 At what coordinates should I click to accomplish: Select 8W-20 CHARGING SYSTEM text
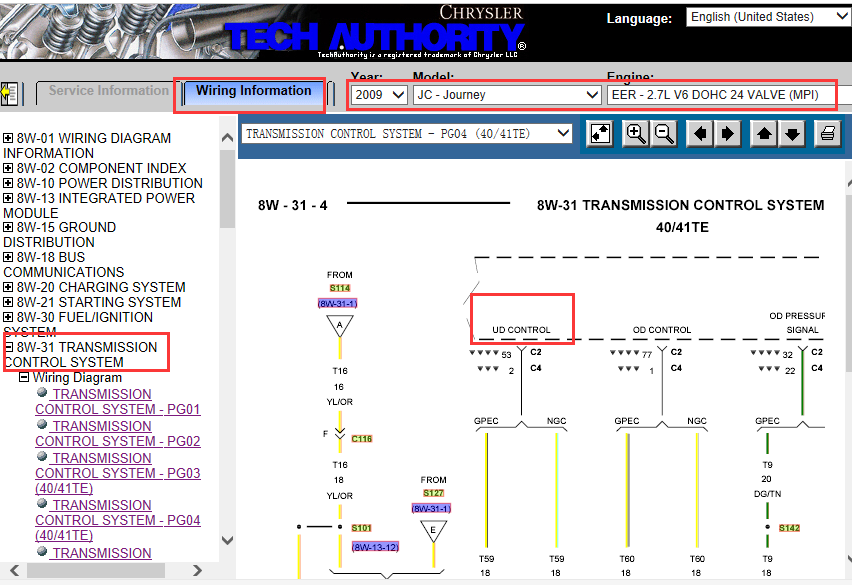tap(101, 287)
